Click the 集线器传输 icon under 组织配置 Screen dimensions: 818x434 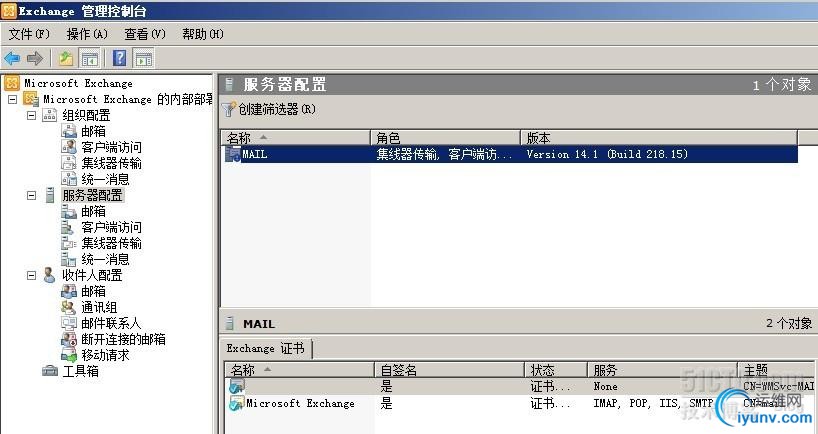coord(69,163)
